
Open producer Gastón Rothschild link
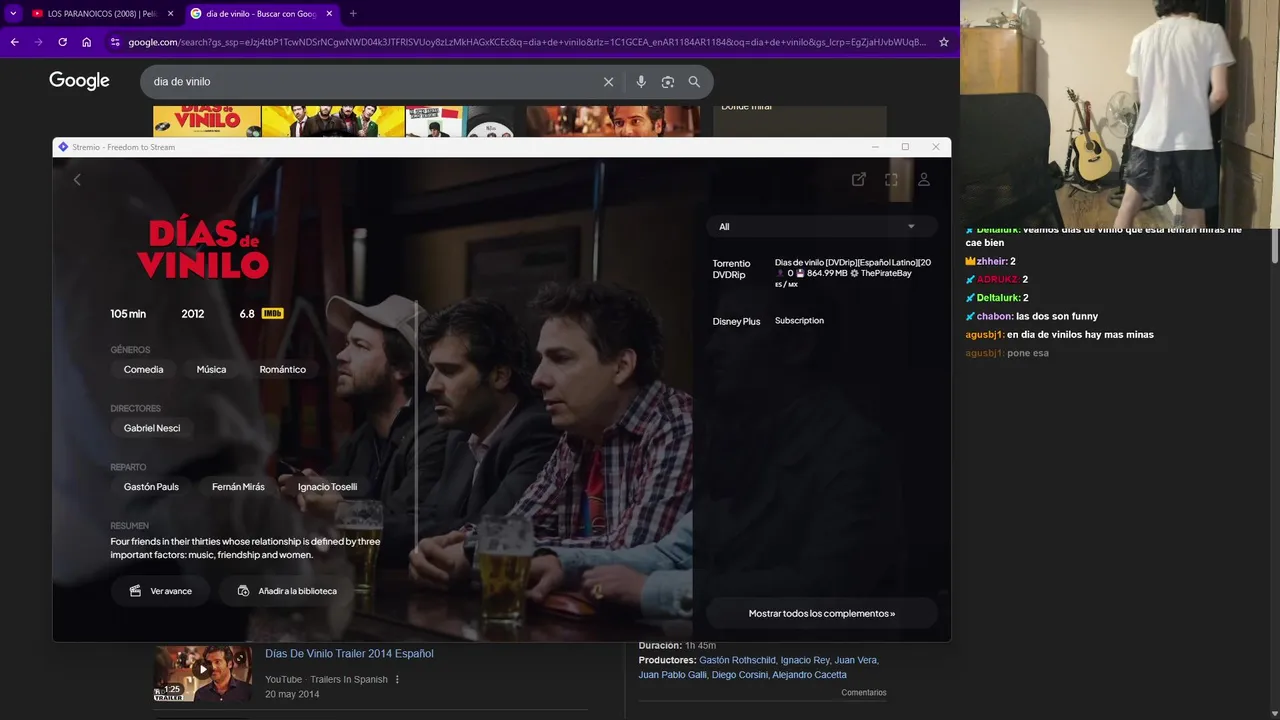pos(738,660)
